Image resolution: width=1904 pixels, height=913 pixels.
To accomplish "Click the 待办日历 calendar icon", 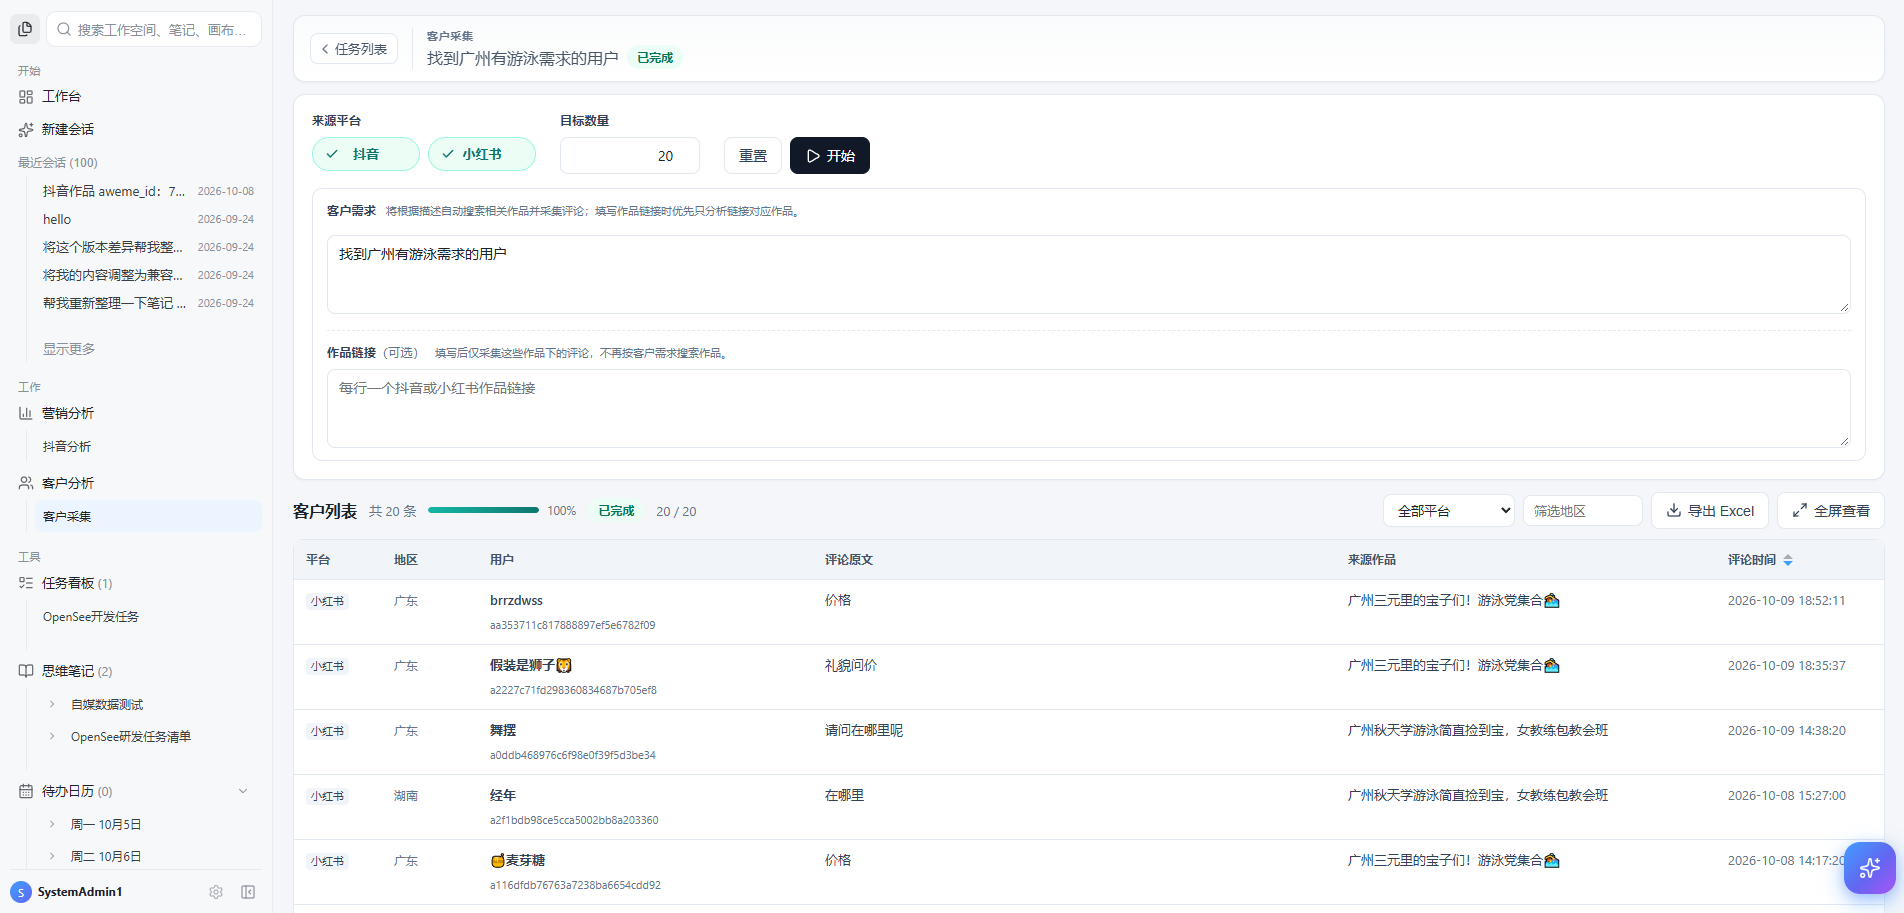I will (x=26, y=791).
